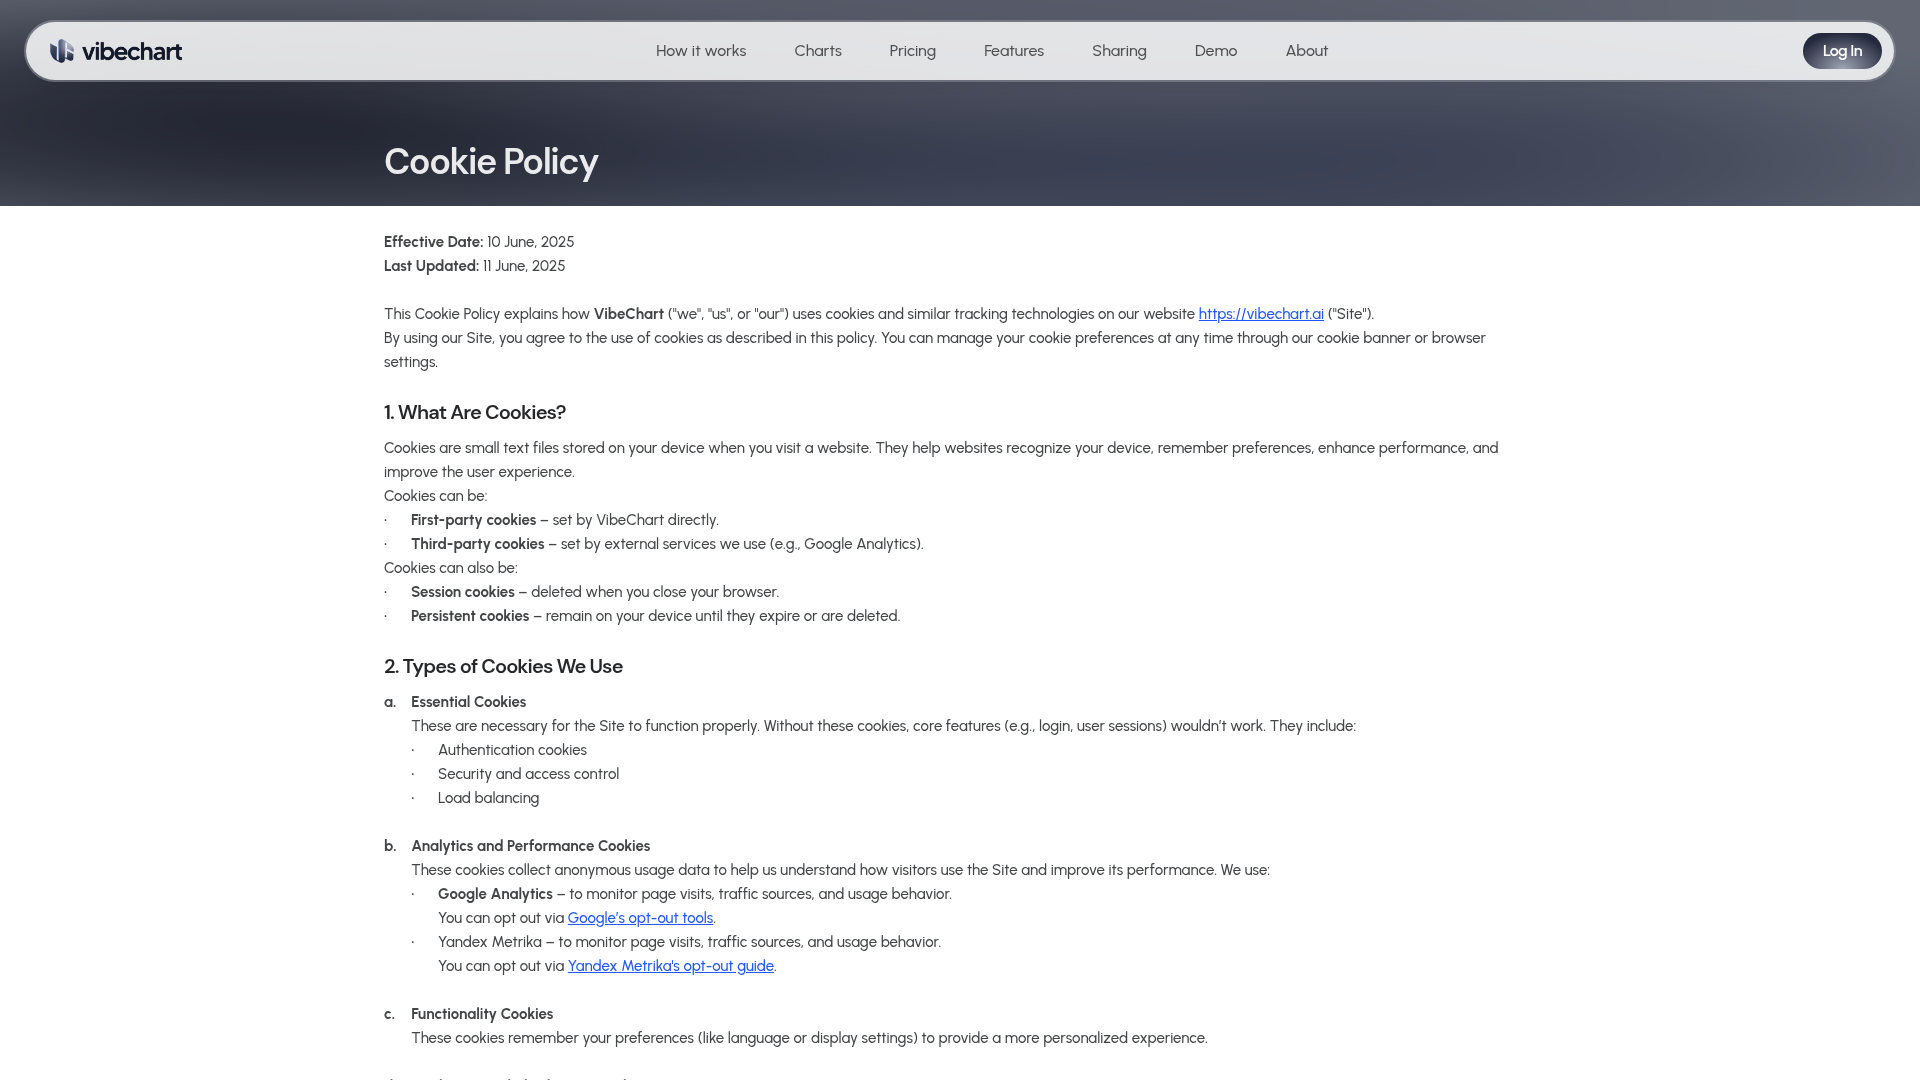
Task: Select Features in the top navigation
Action: pyautogui.click(x=1014, y=51)
